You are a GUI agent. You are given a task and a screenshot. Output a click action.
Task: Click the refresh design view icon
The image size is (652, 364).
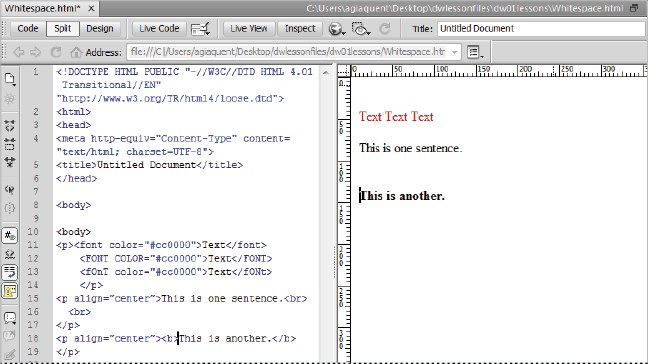(x=385, y=29)
